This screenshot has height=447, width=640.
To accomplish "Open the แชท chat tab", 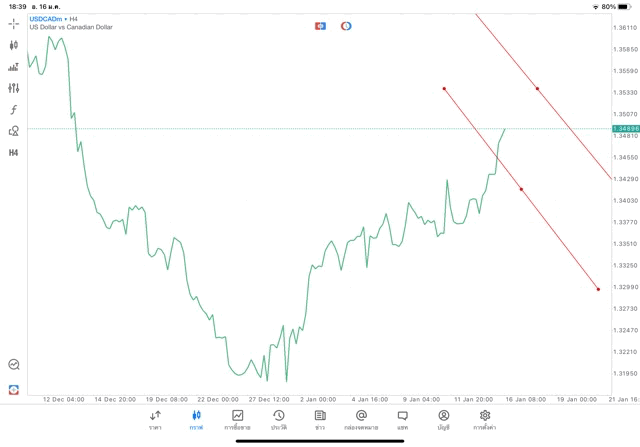I will click(x=402, y=419).
